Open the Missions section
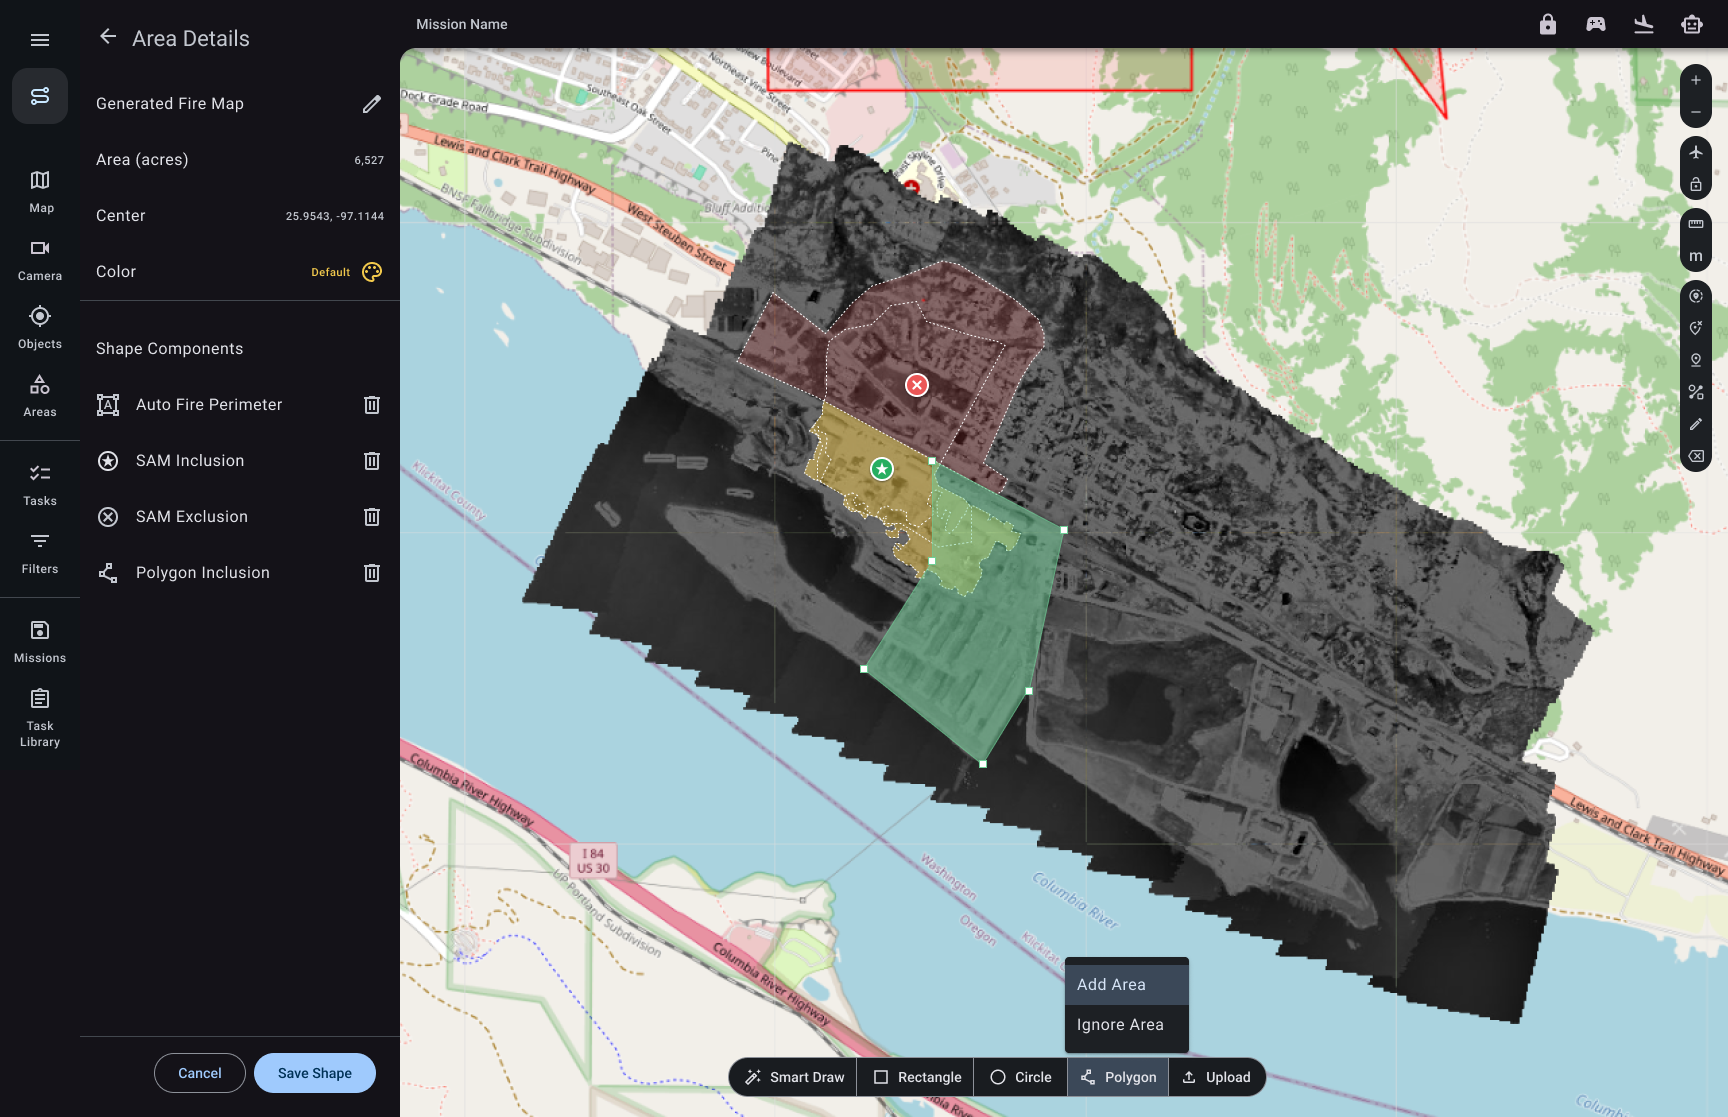The image size is (1728, 1117). coord(40,641)
